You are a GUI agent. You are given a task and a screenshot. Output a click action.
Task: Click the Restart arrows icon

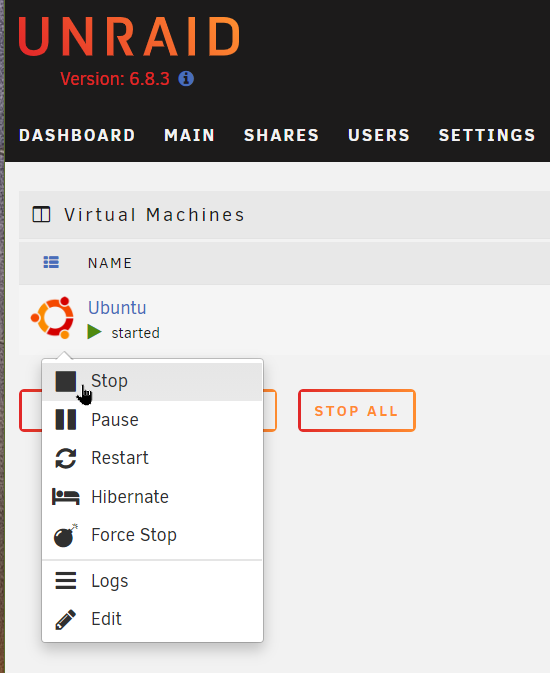(x=66, y=458)
